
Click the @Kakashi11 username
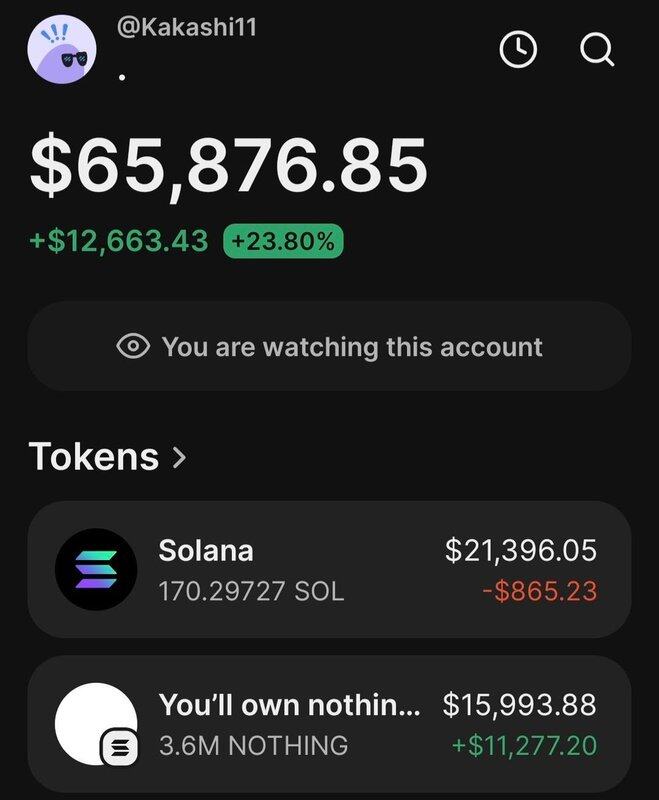click(187, 27)
